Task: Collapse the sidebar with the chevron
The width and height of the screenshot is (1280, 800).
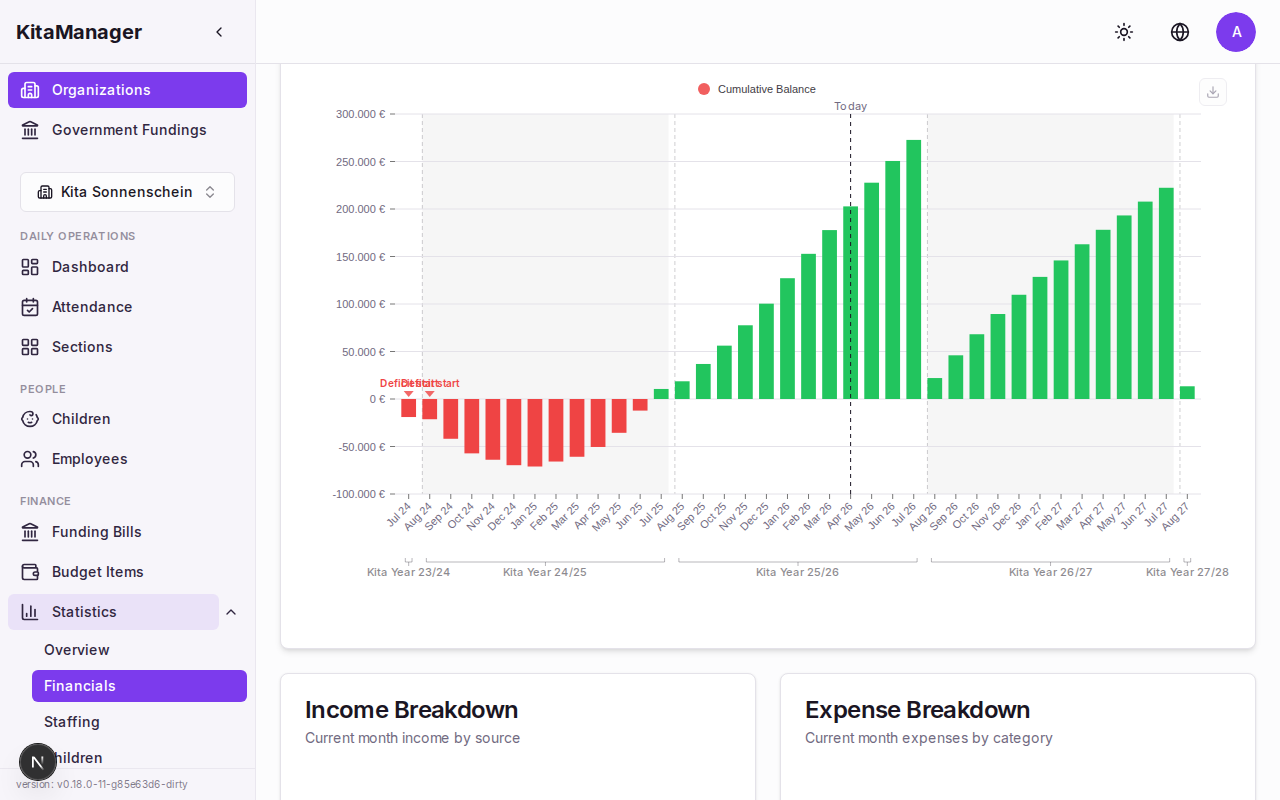Action: pyautogui.click(x=219, y=32)
